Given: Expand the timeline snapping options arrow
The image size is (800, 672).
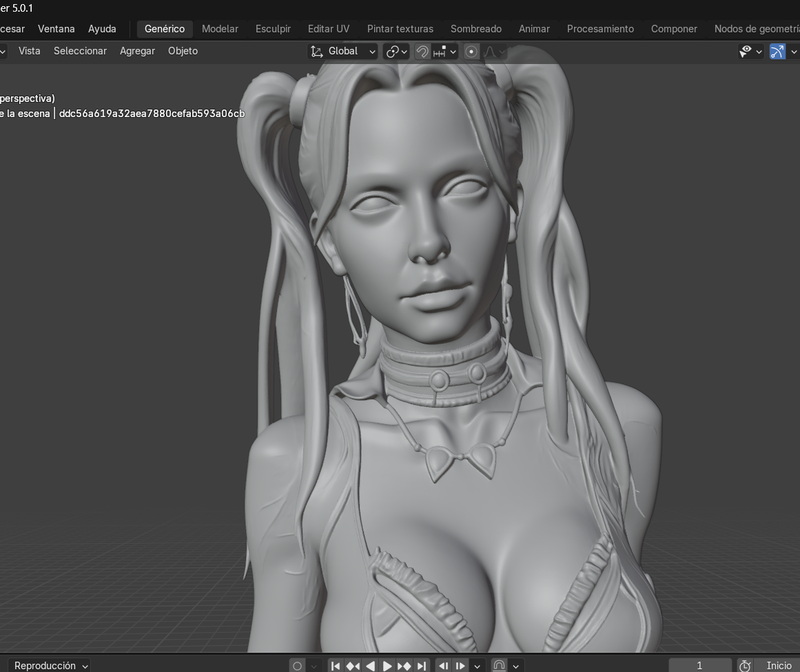Looking at the screenshot, I should 516,666.
